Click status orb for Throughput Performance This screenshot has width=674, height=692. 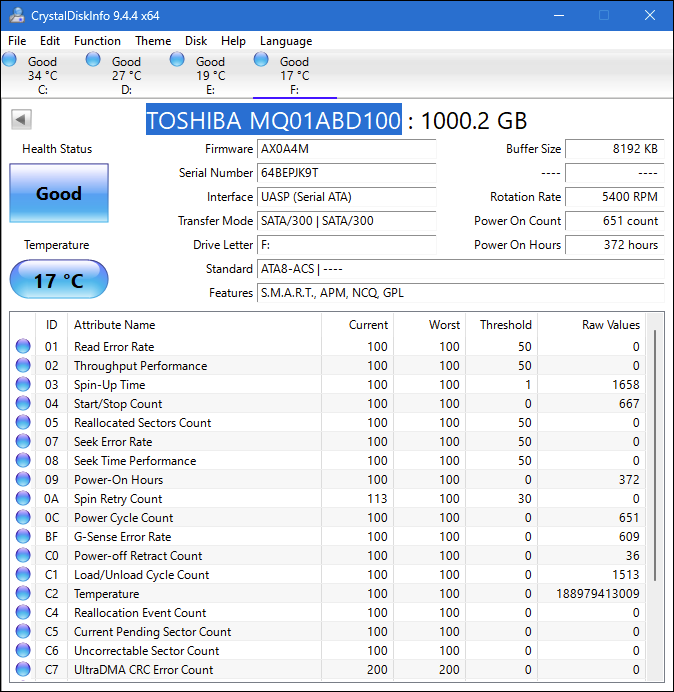pos(23,365)
